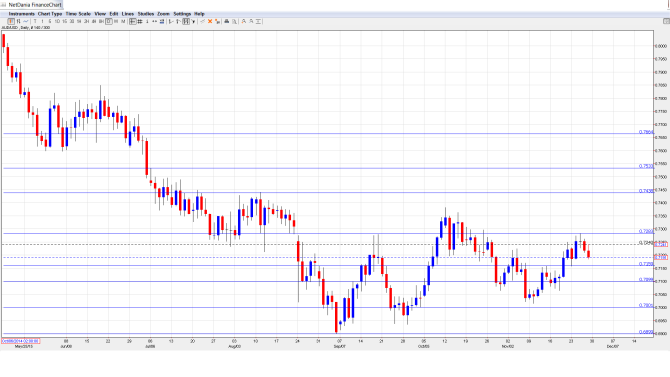Viewport: 670px width, 377px height.
Task: Click the boxed price scale icon
Action: tap(186, 21)
